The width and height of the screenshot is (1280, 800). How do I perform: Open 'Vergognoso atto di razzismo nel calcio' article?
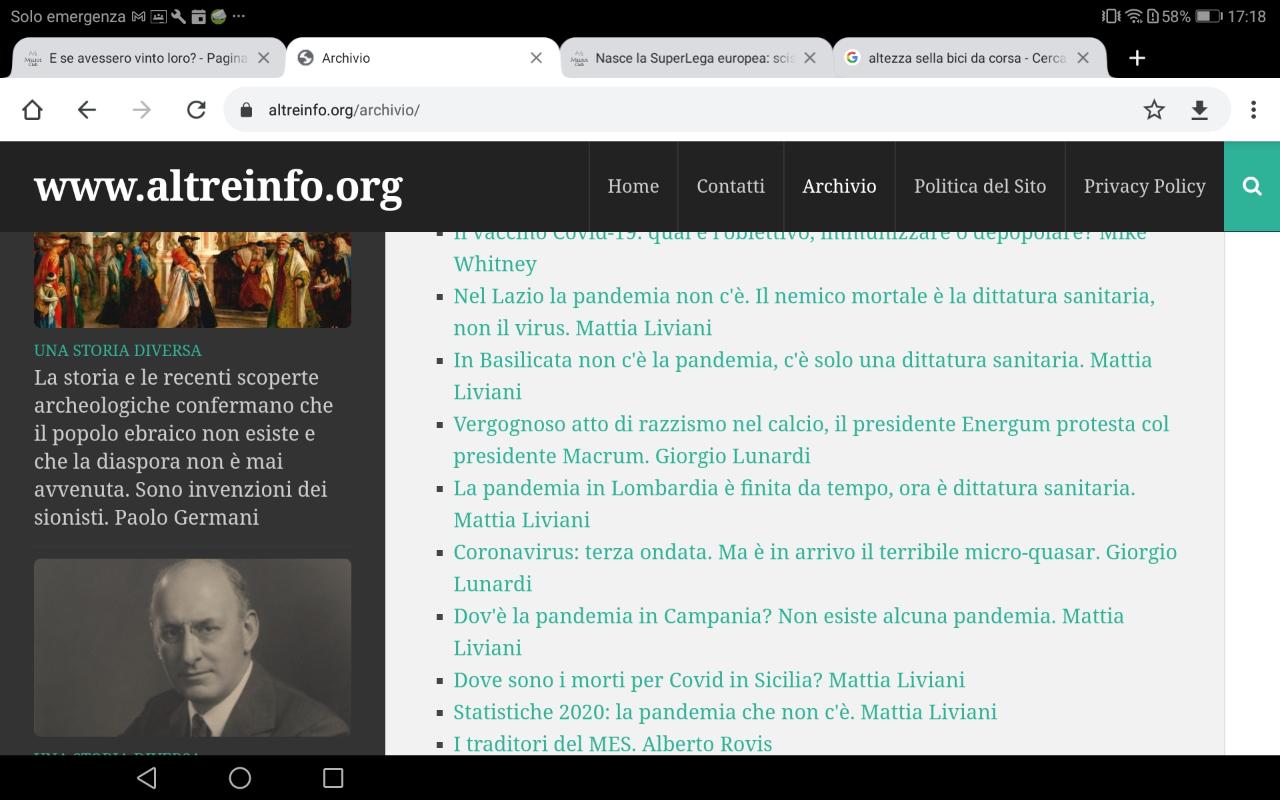(811, 440)
